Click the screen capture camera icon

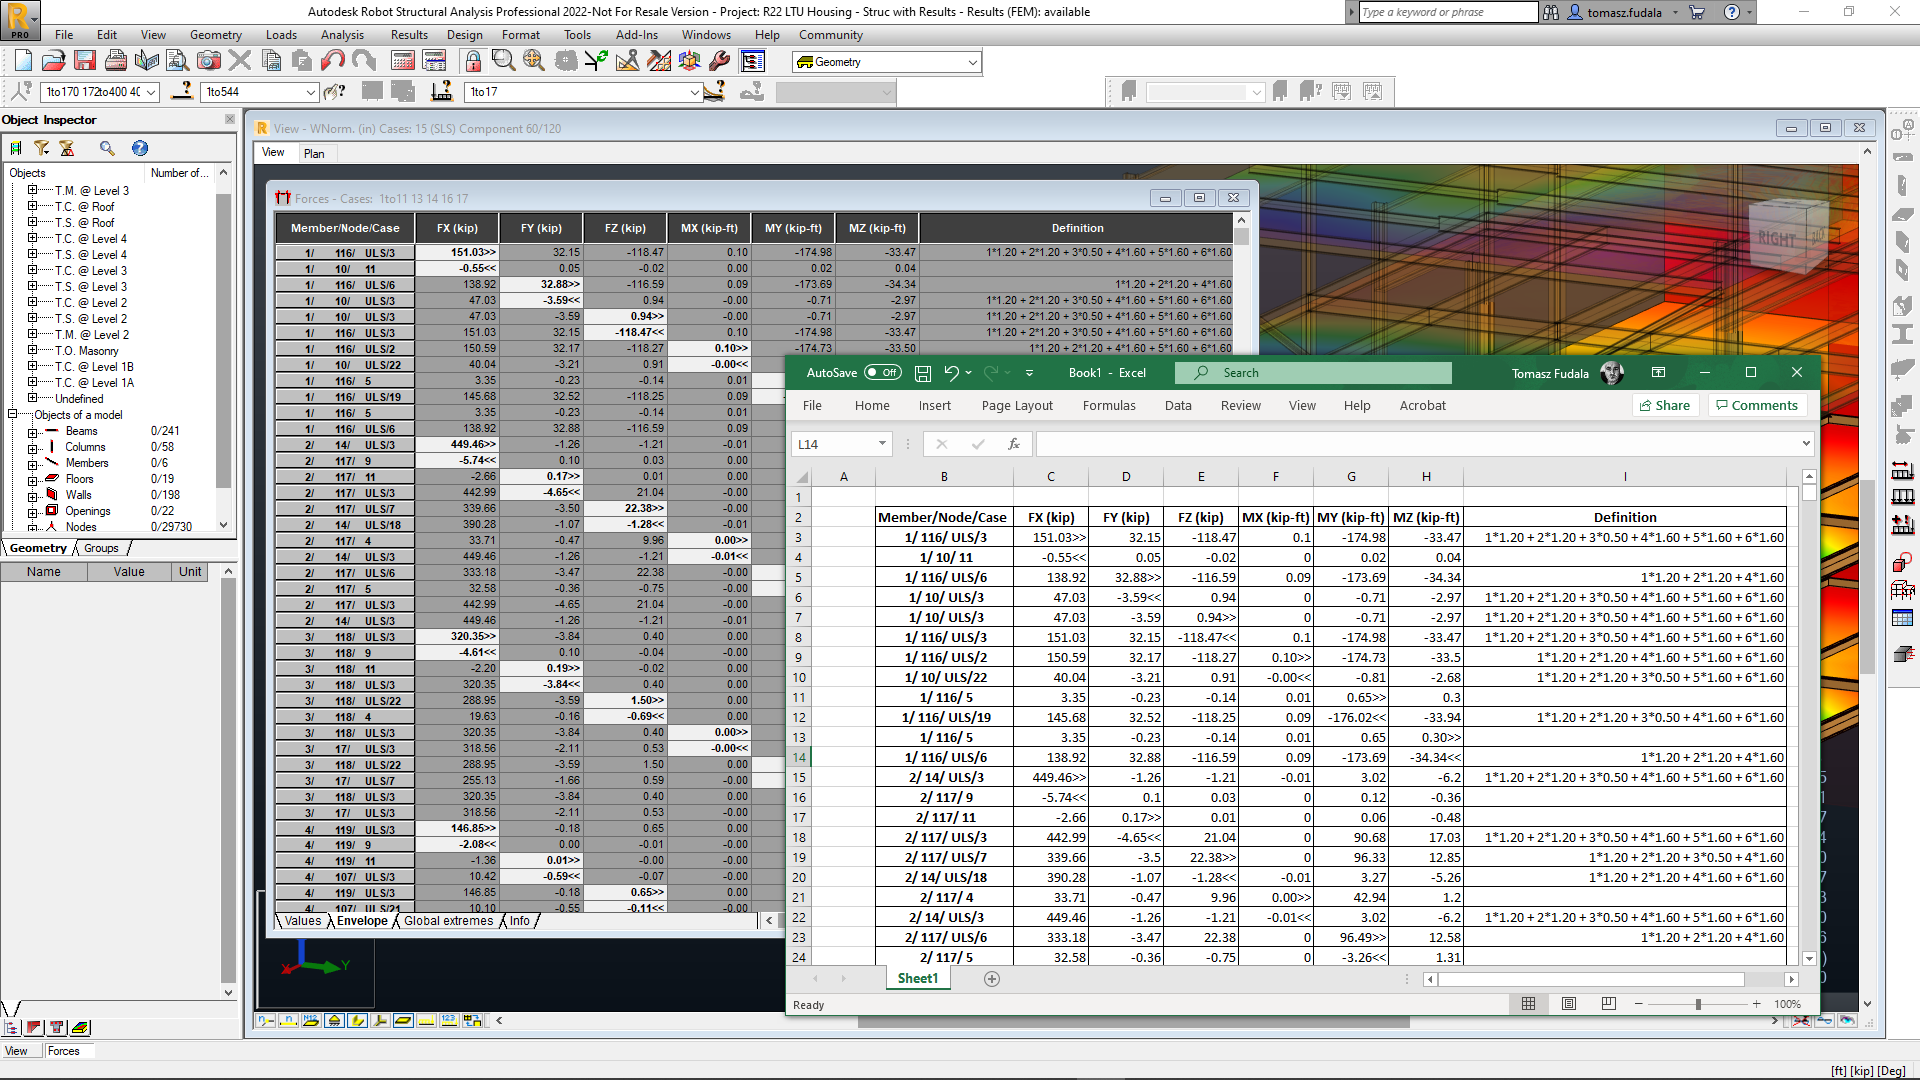(x=209, y=61)
